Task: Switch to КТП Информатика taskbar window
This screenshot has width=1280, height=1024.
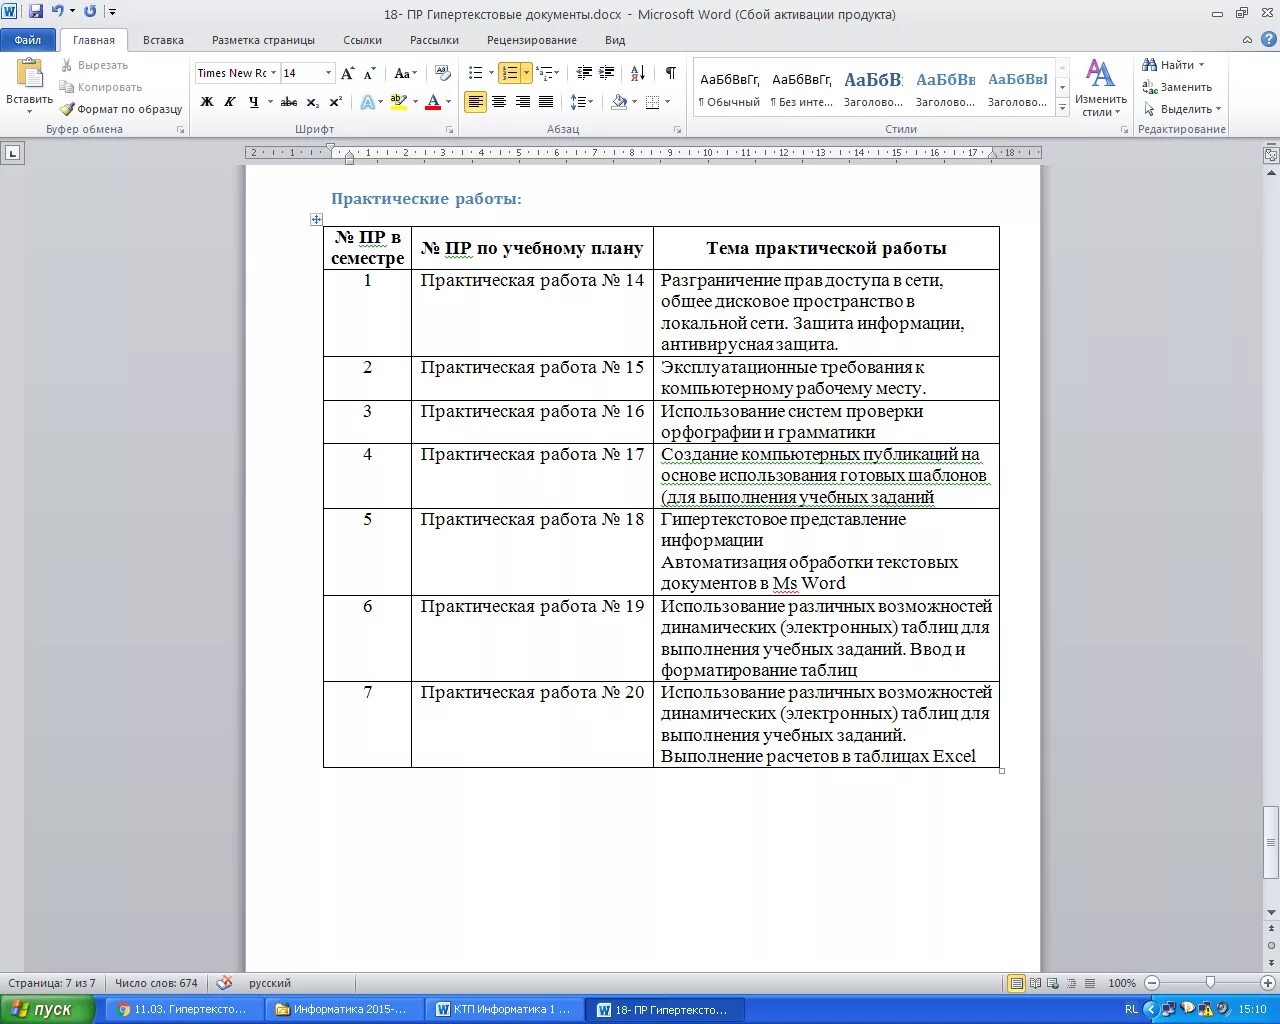Action: [x=506, y=1009]
